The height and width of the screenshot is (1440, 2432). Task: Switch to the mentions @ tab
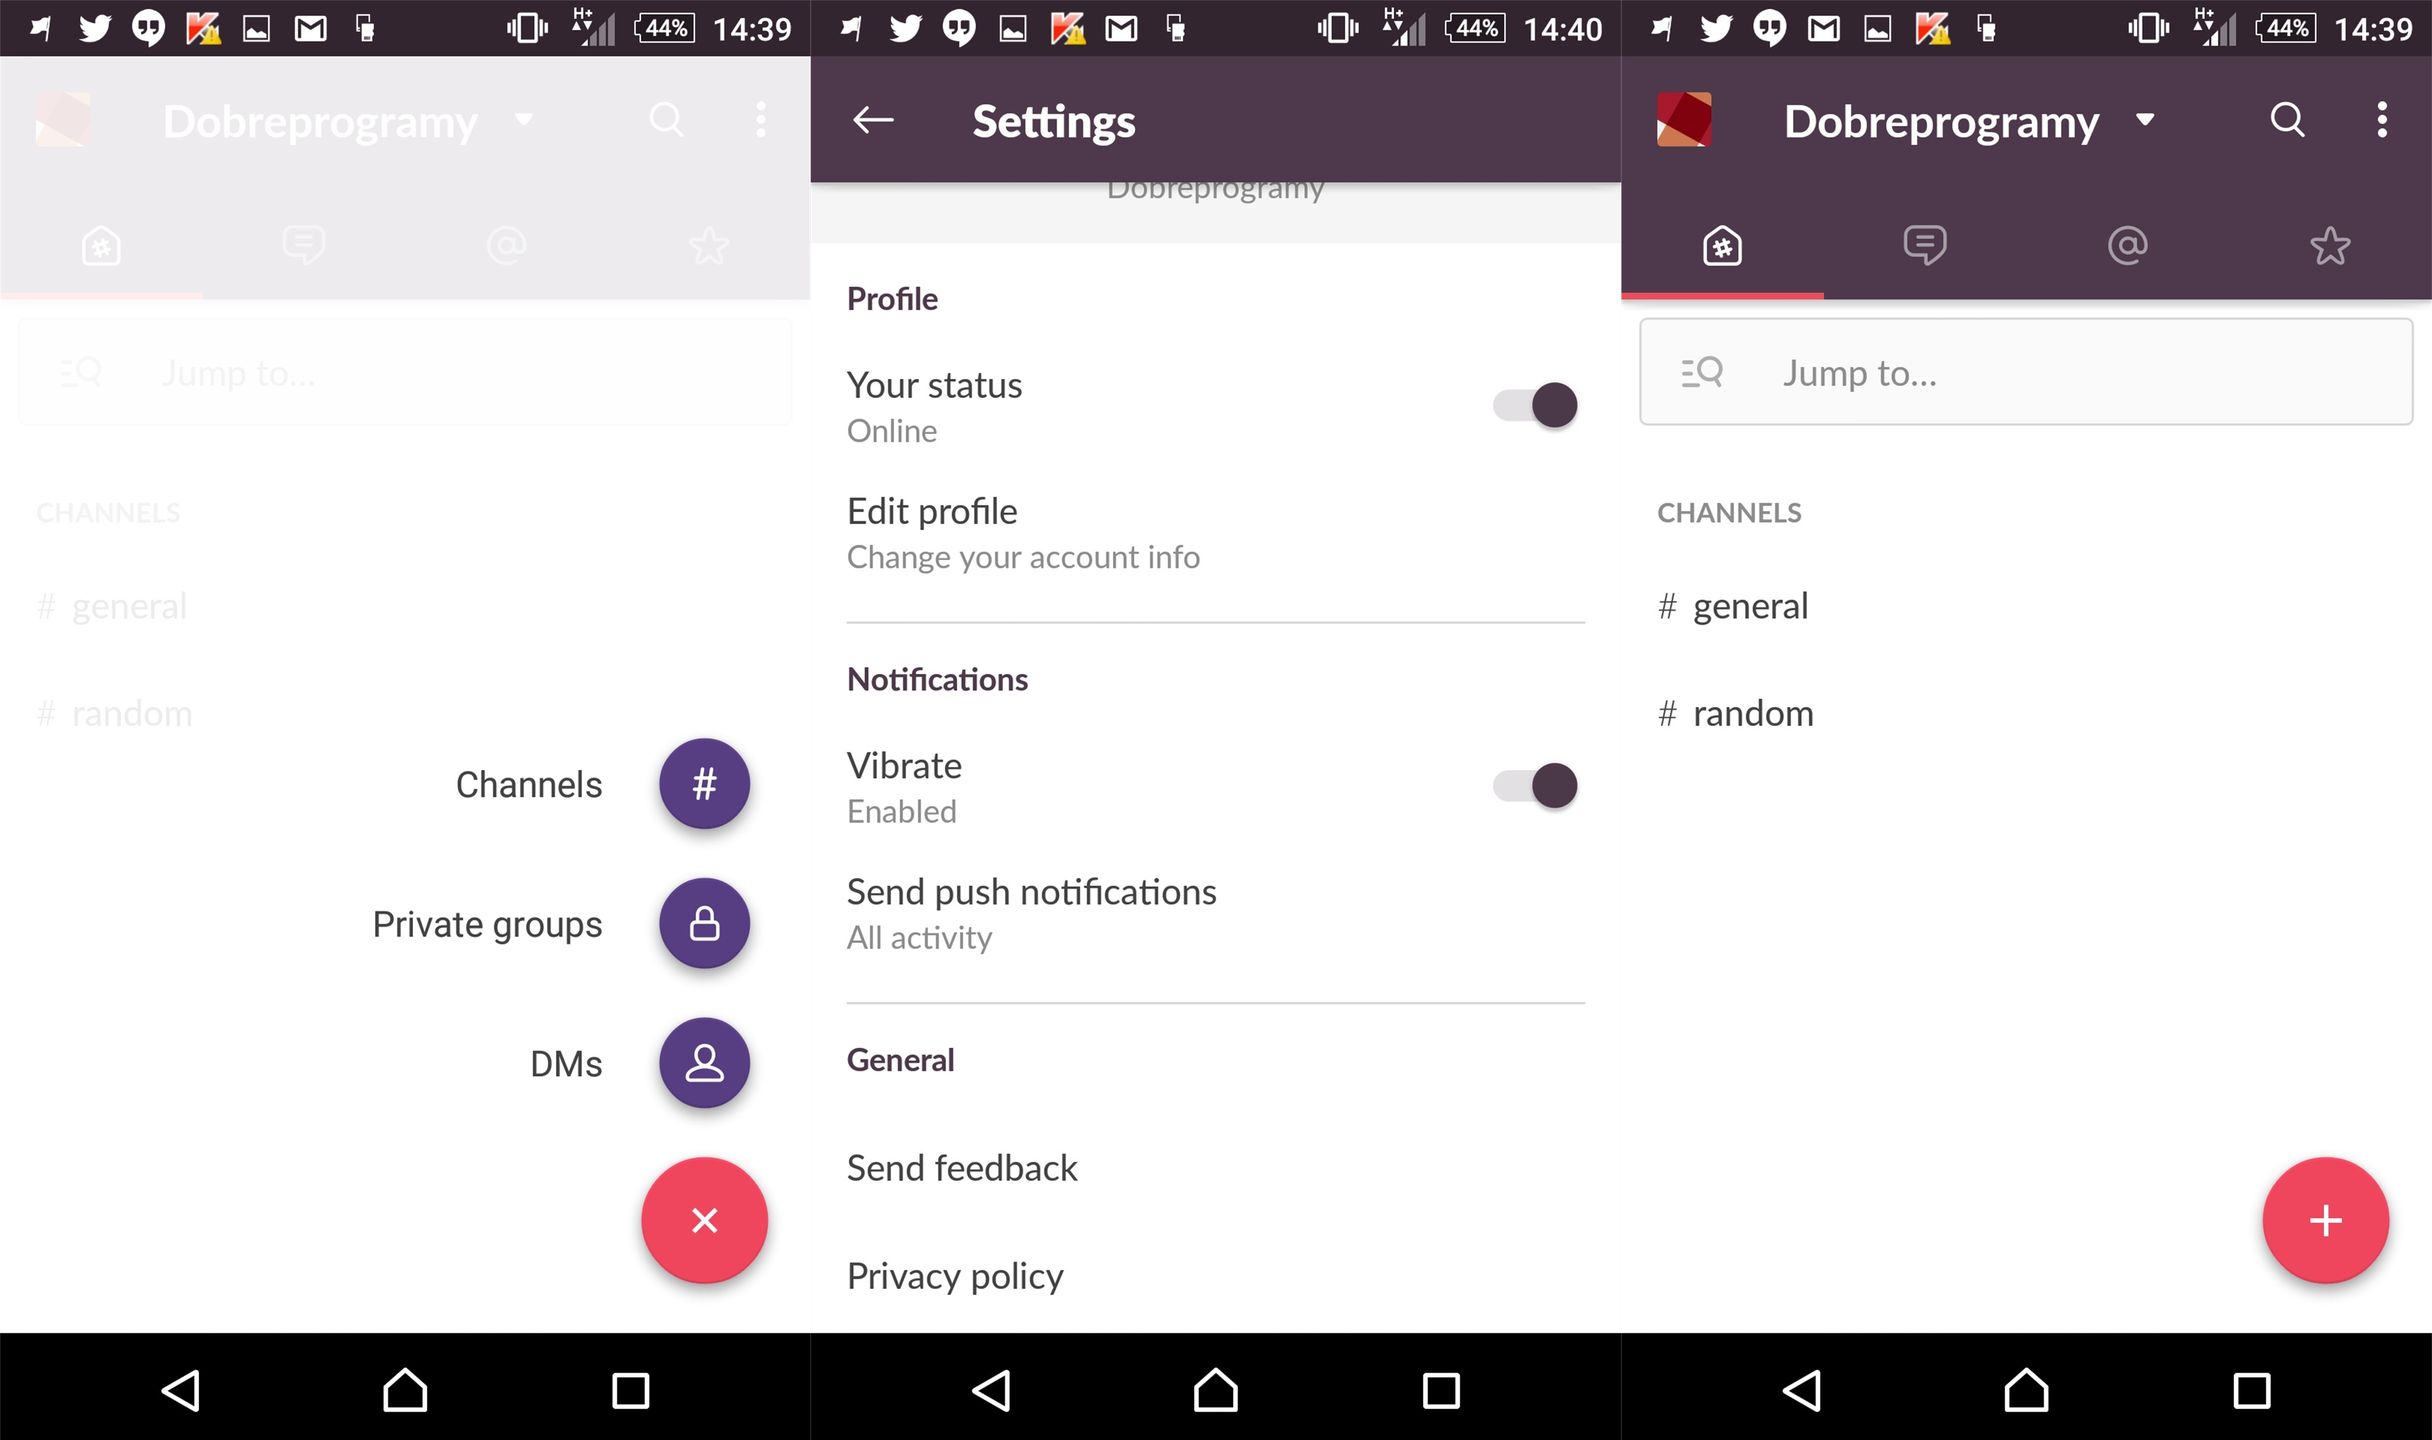[x=2127, y=245]
